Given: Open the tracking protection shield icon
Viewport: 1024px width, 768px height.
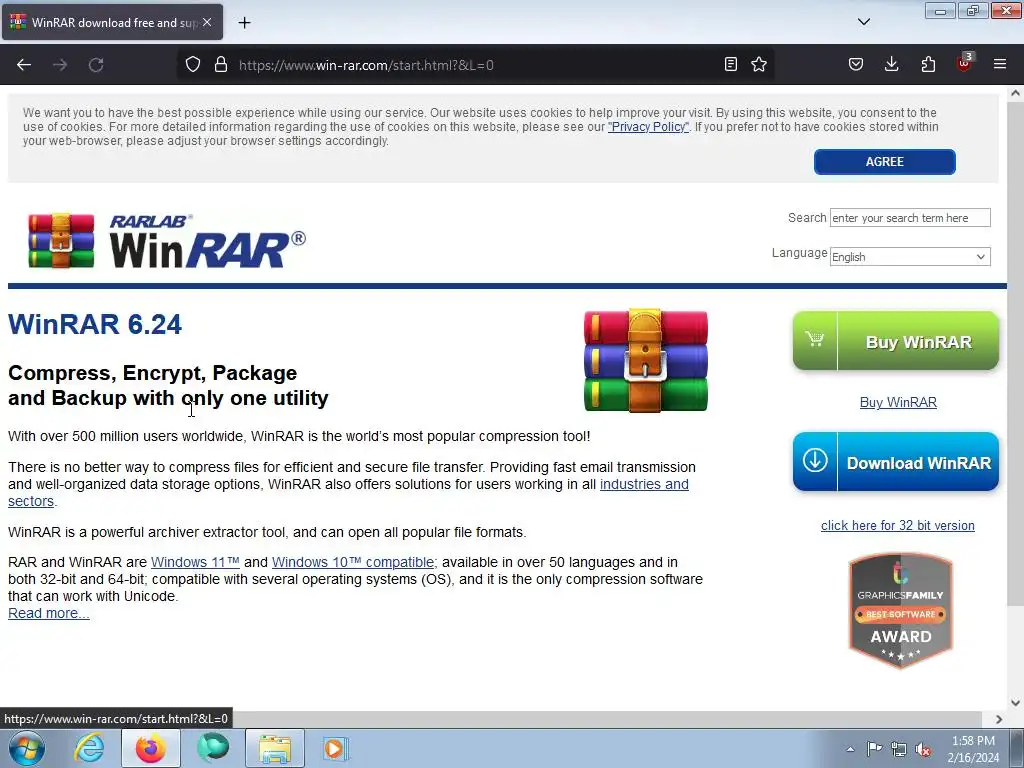Looking at the screenshot, I should tap(193, 65).
